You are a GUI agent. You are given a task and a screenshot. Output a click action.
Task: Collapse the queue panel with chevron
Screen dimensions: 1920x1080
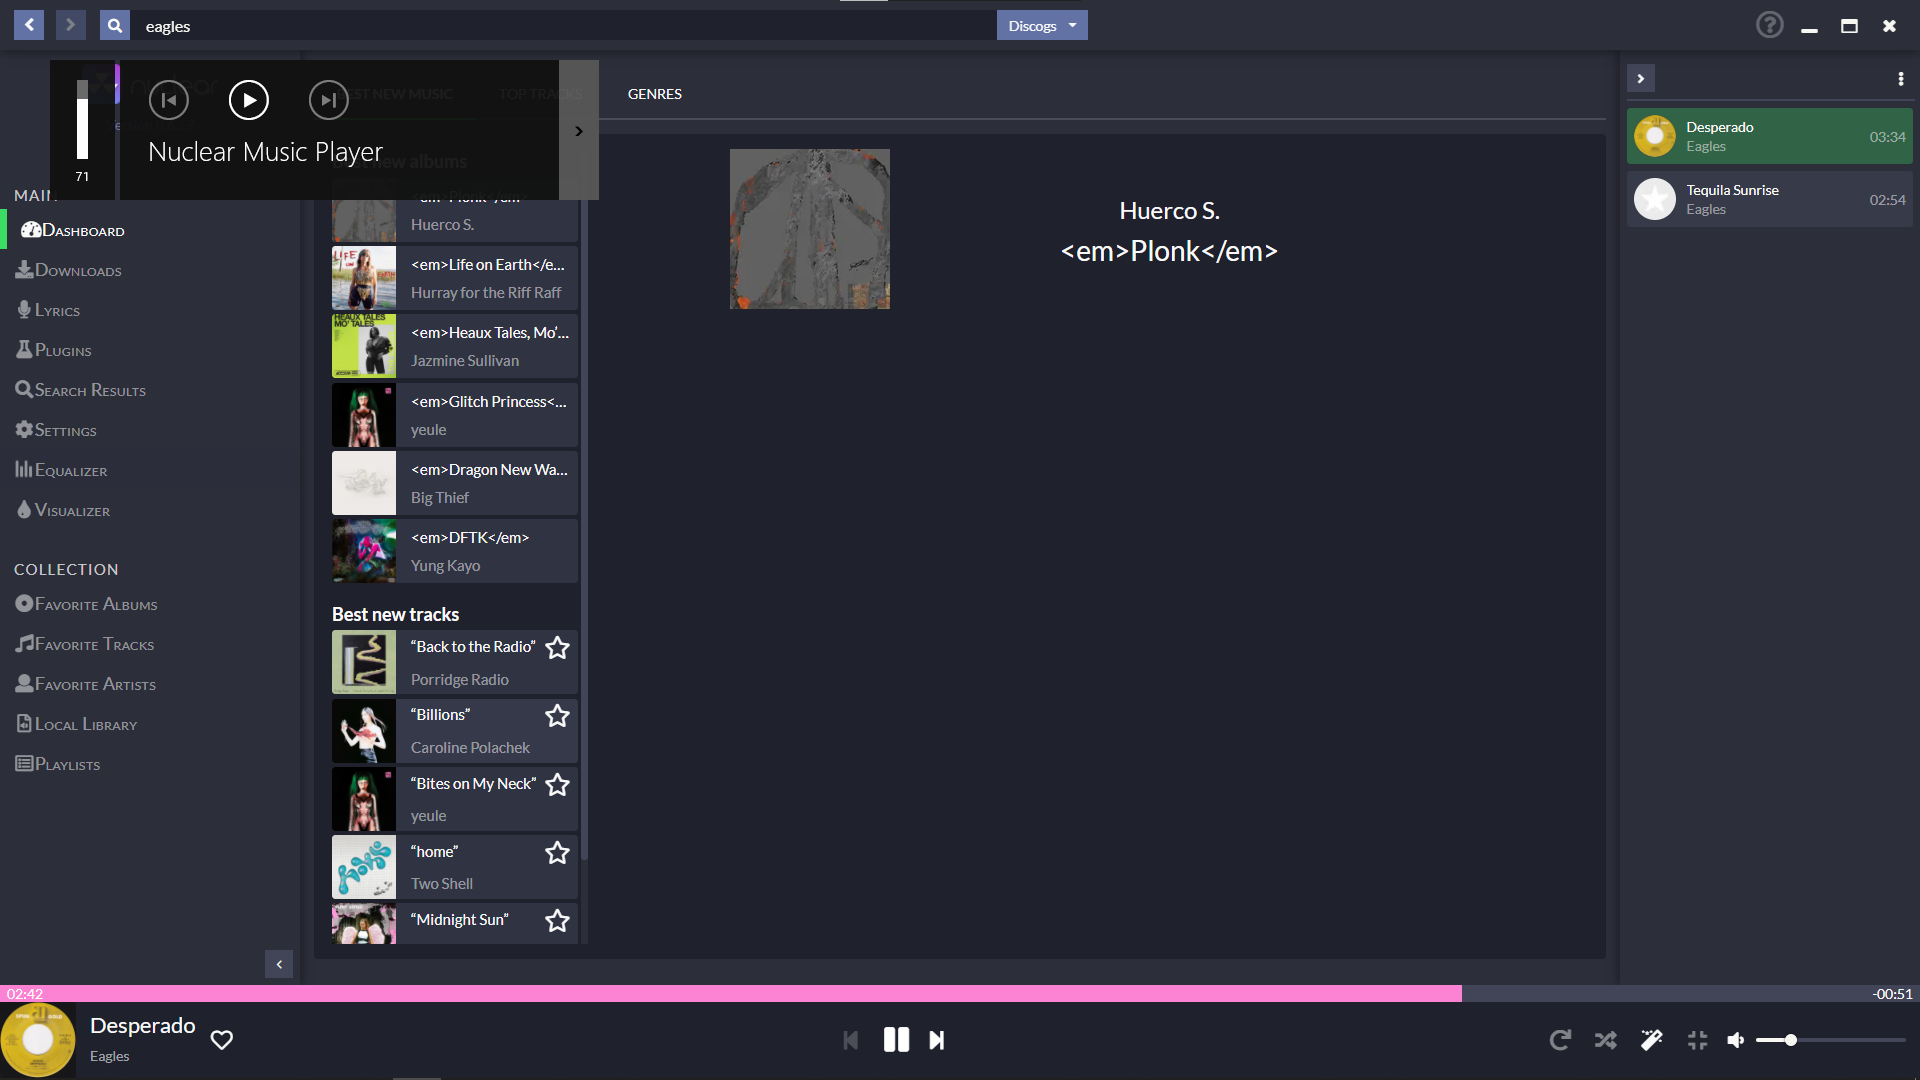click(1640, 78)
